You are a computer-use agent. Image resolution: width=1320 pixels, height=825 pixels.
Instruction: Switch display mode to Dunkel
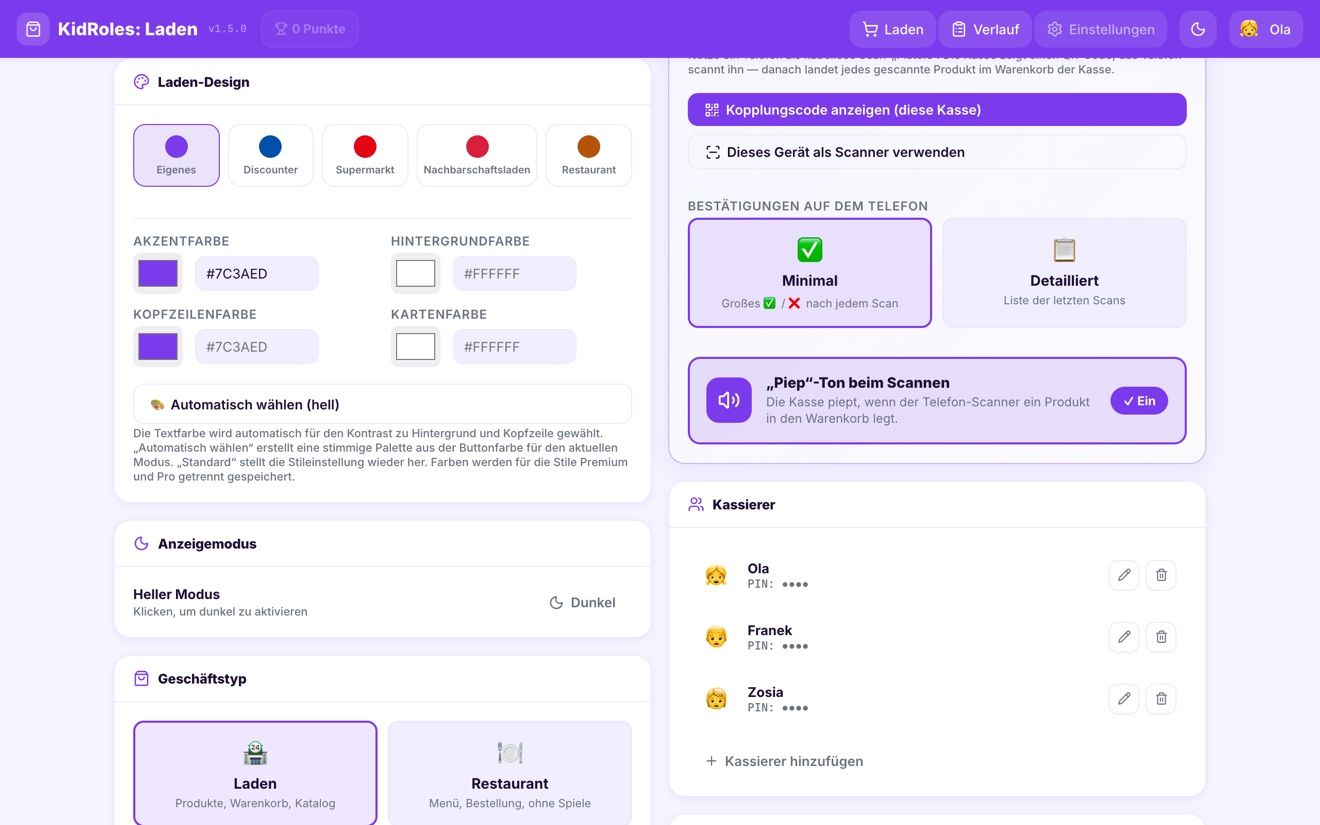[x=583, y=603]
